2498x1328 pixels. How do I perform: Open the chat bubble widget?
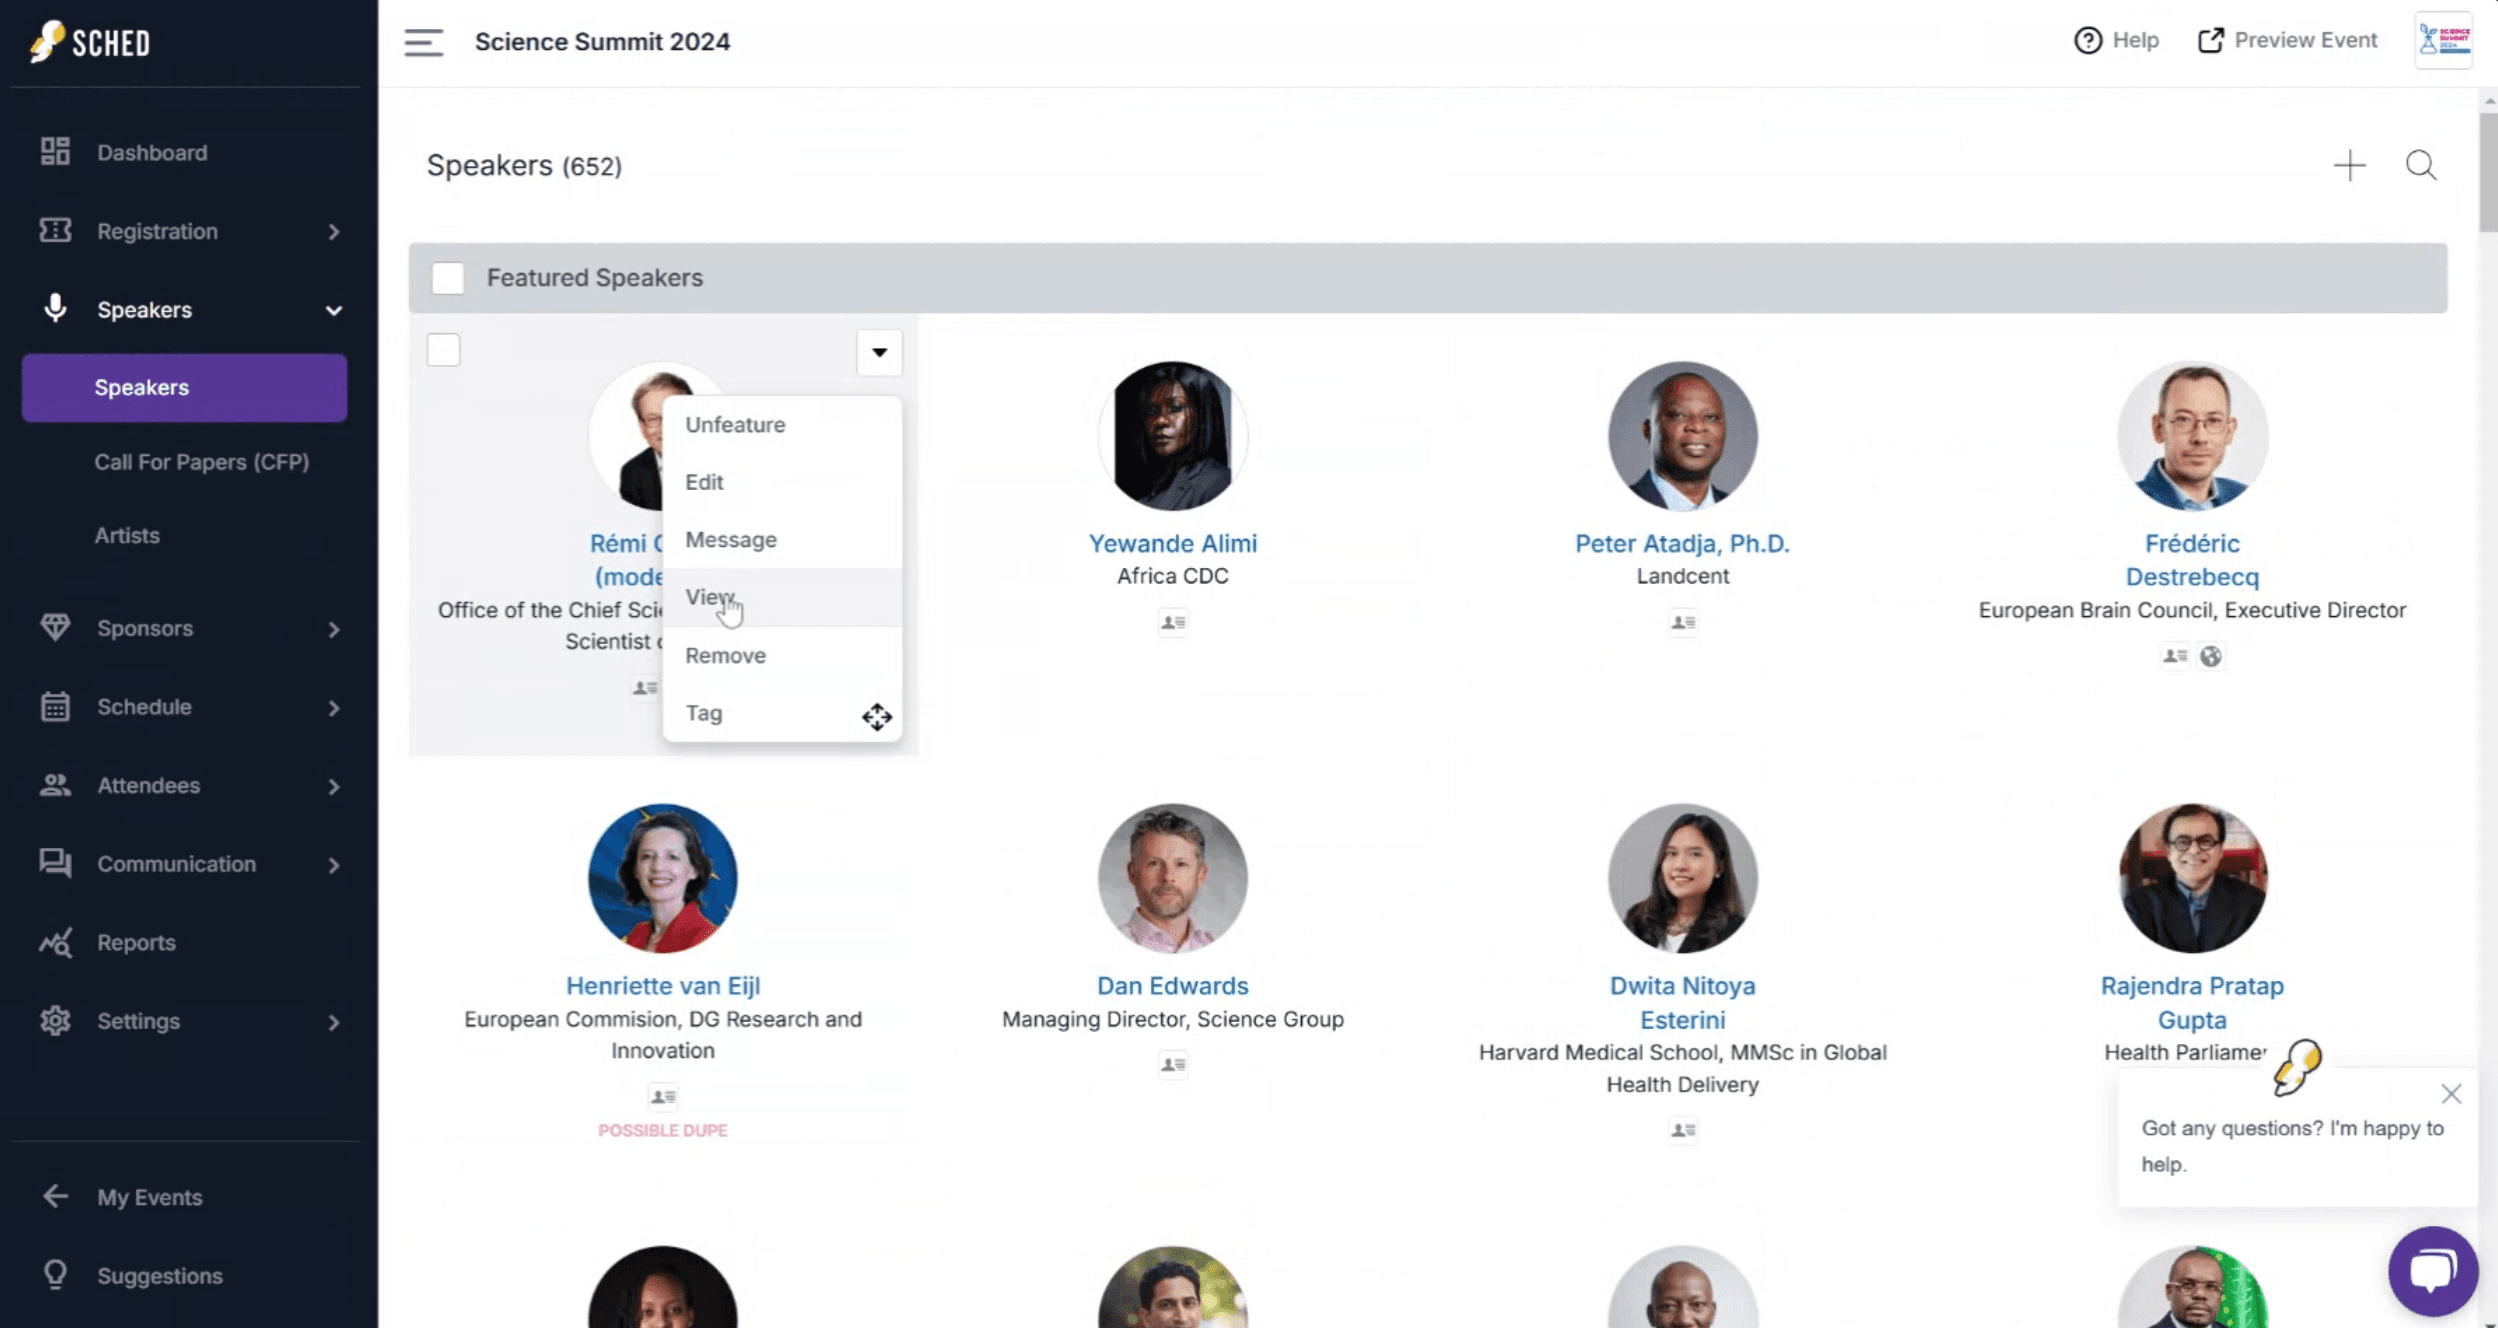2432,1271
